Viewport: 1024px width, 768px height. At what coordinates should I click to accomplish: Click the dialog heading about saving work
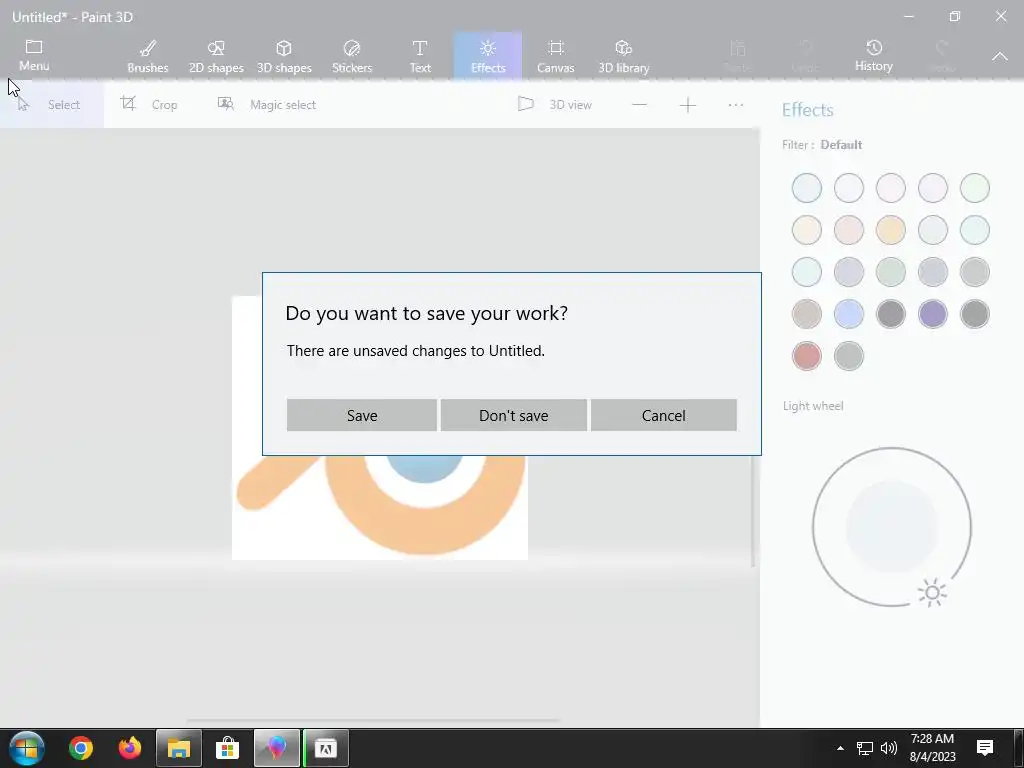tap(426, 313)
